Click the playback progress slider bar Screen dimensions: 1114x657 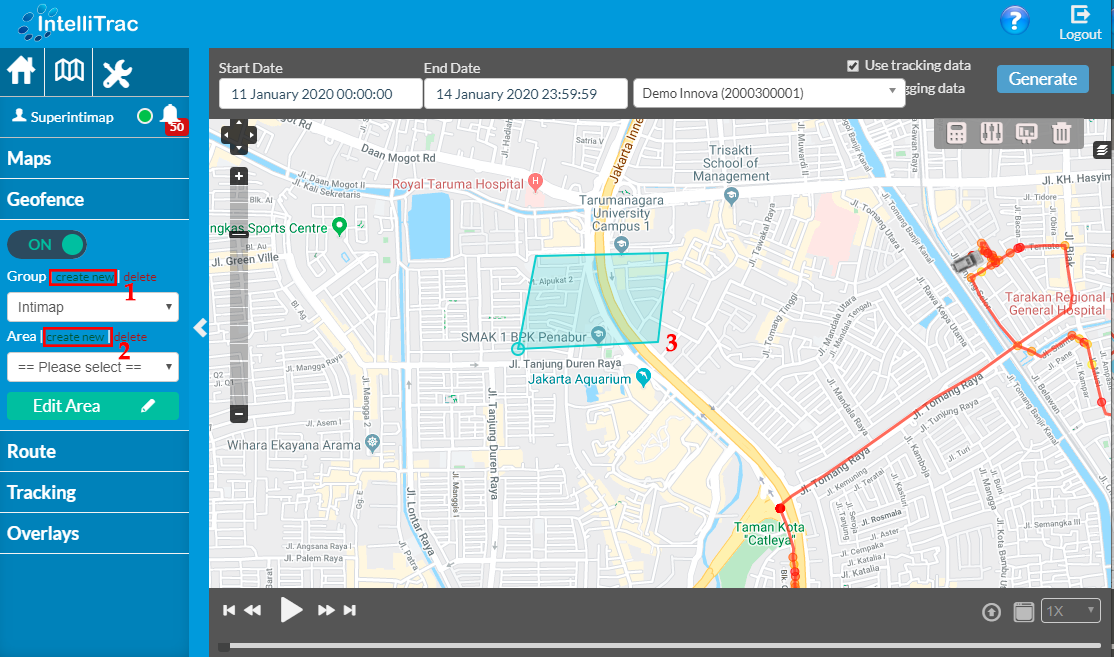click(x=660, y=646)
